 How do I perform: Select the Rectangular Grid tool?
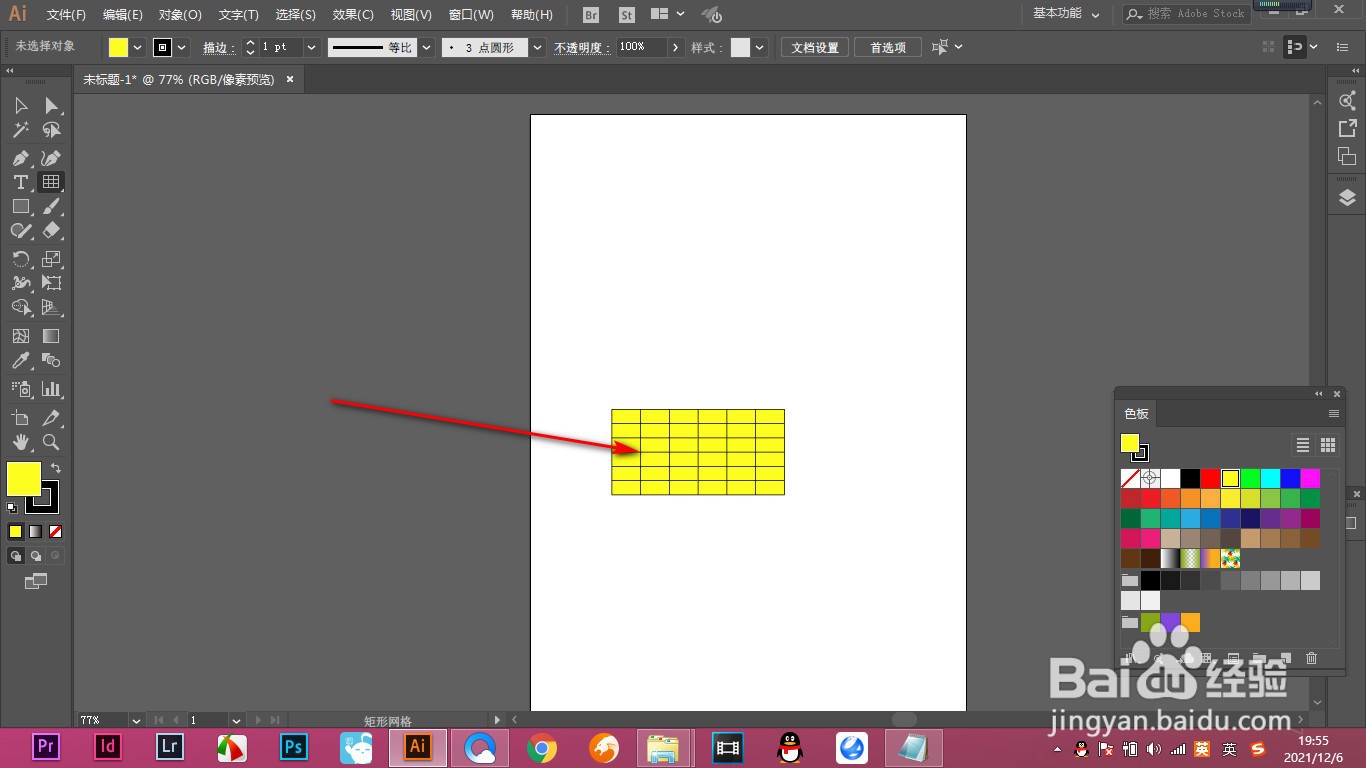tap(51, 182)
